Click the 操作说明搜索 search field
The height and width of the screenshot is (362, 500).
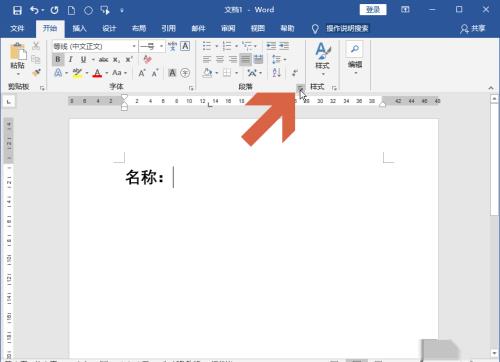[x=347, y=29]
